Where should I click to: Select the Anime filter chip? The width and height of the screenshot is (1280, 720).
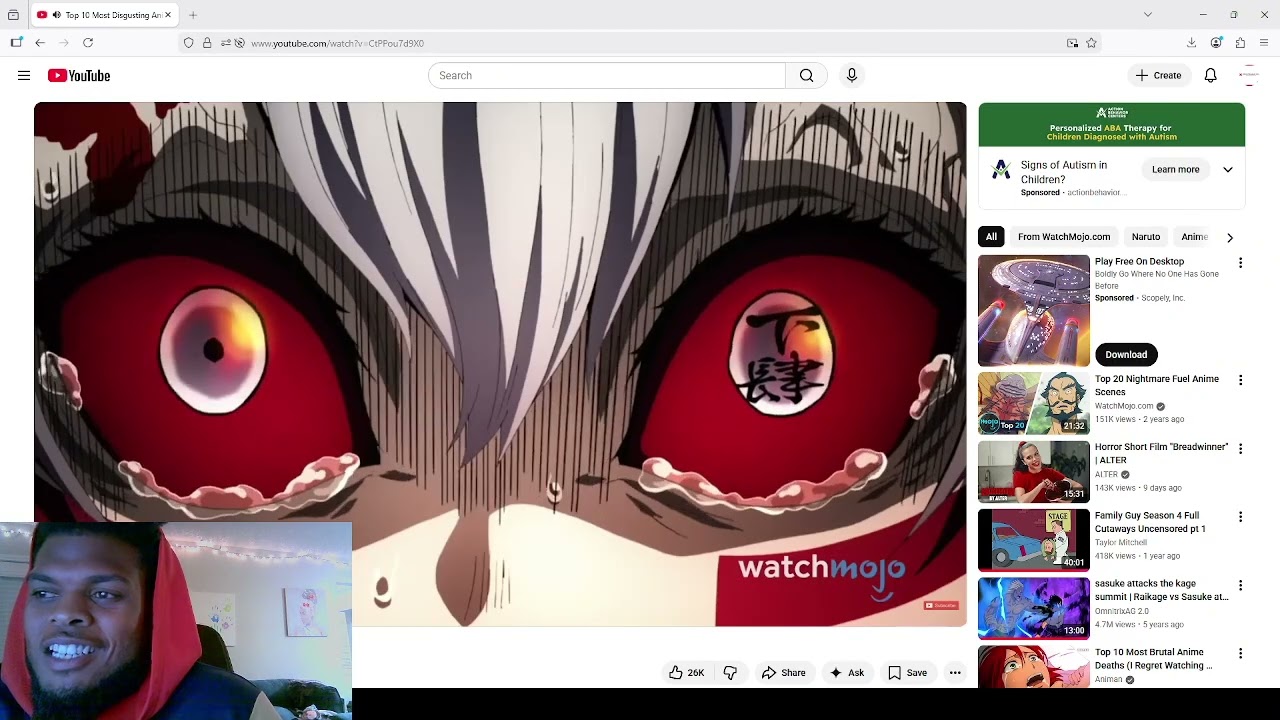pos(1194,237)
